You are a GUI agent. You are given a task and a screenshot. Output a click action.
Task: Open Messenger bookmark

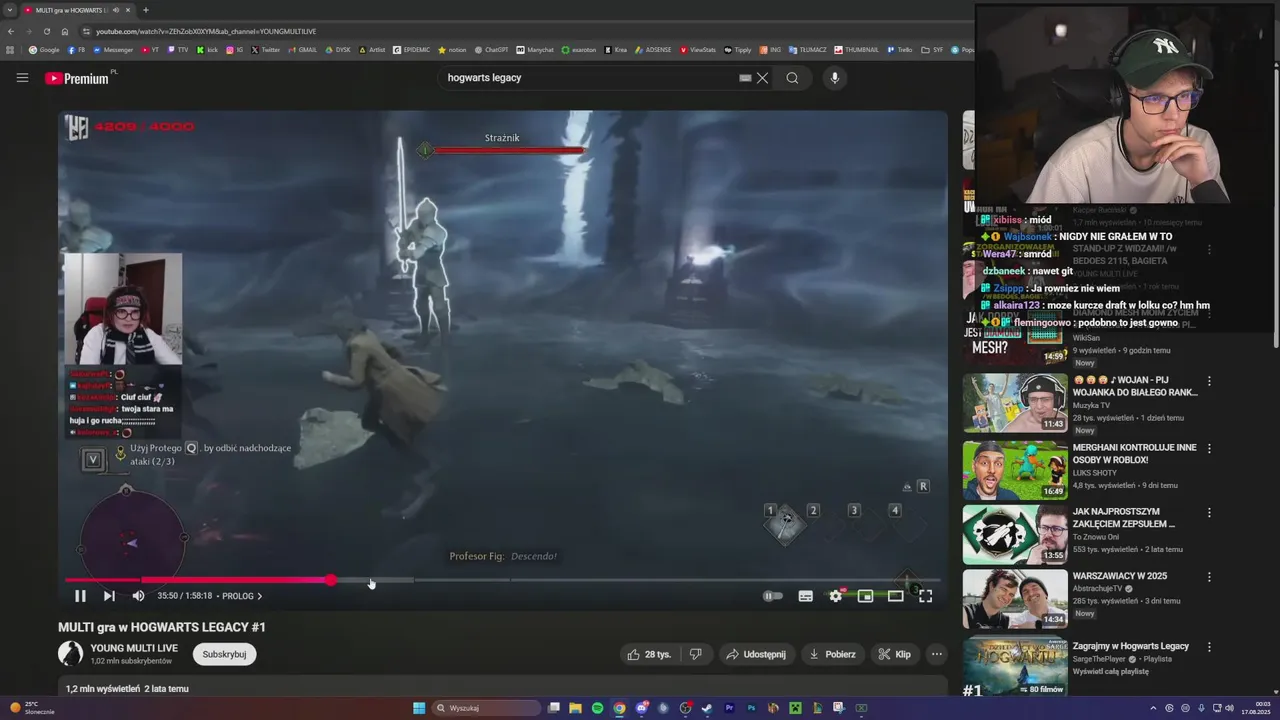pyautogui.click(x=113, y=49)
